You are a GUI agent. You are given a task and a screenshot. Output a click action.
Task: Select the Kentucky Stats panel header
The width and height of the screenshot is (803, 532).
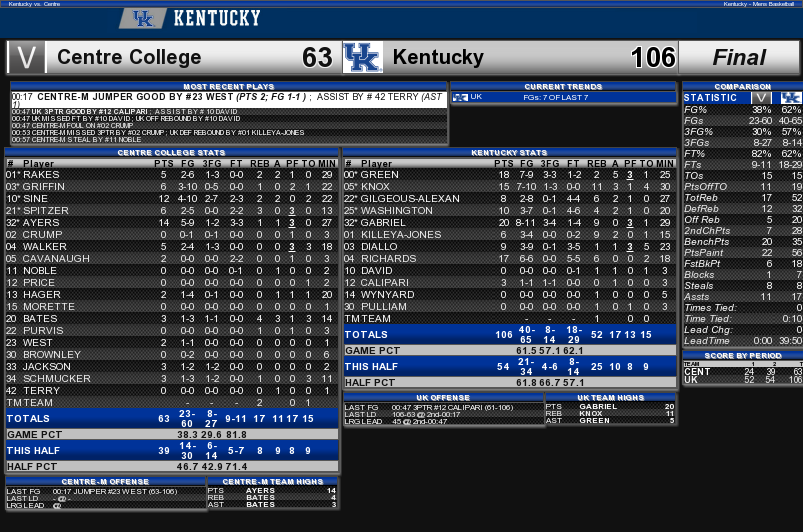510,153
